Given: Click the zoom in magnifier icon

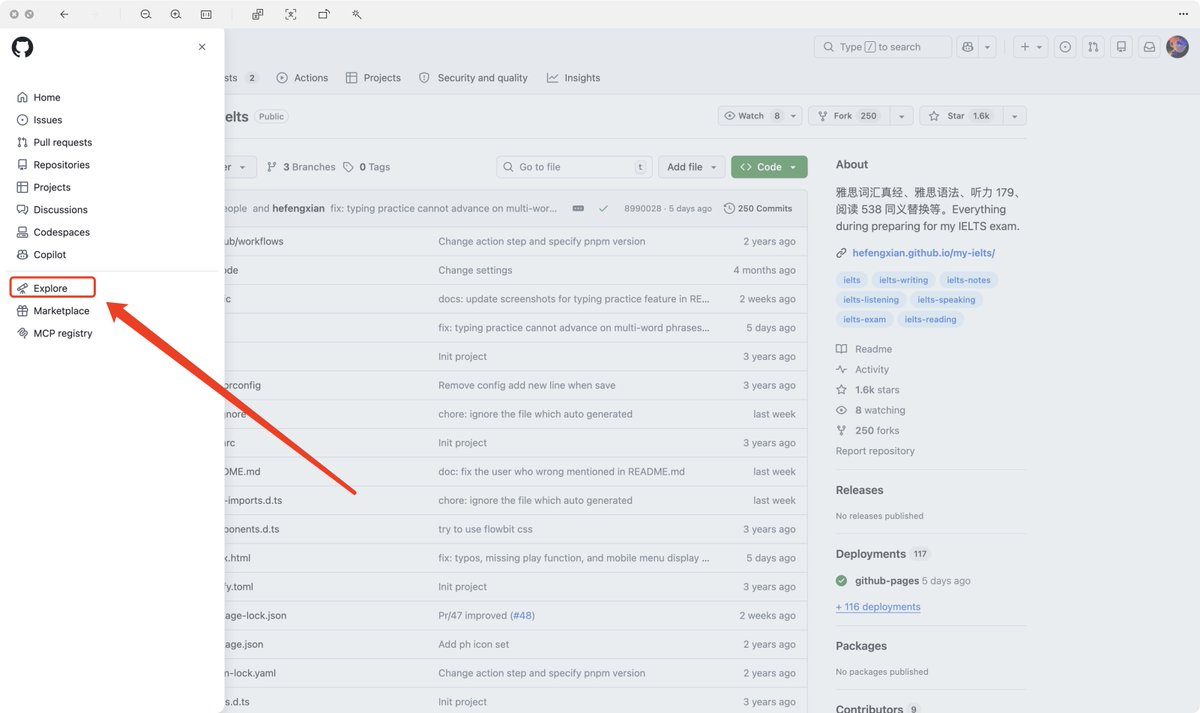Looking at the screenshot, I should pyautogui.click(x=176, y=14).
